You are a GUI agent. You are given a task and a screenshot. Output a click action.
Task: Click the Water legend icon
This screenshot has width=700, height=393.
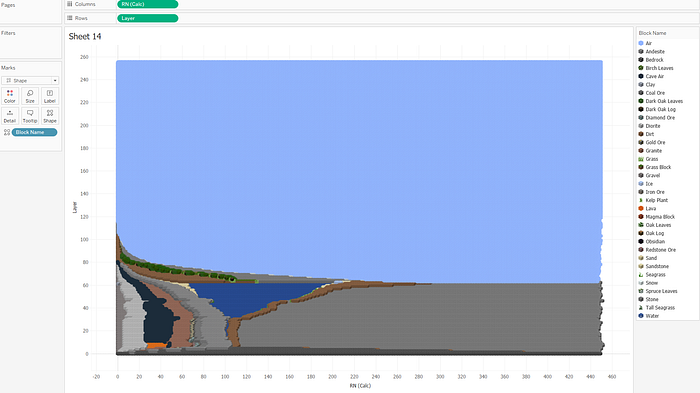coord(641,316)
